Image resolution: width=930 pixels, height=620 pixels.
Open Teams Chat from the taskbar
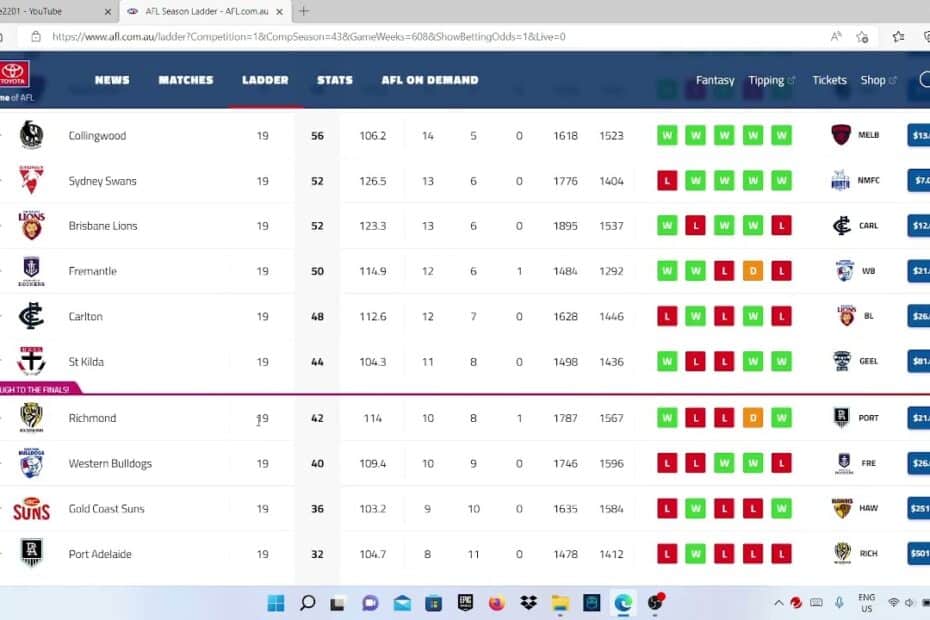pos(370,603)
